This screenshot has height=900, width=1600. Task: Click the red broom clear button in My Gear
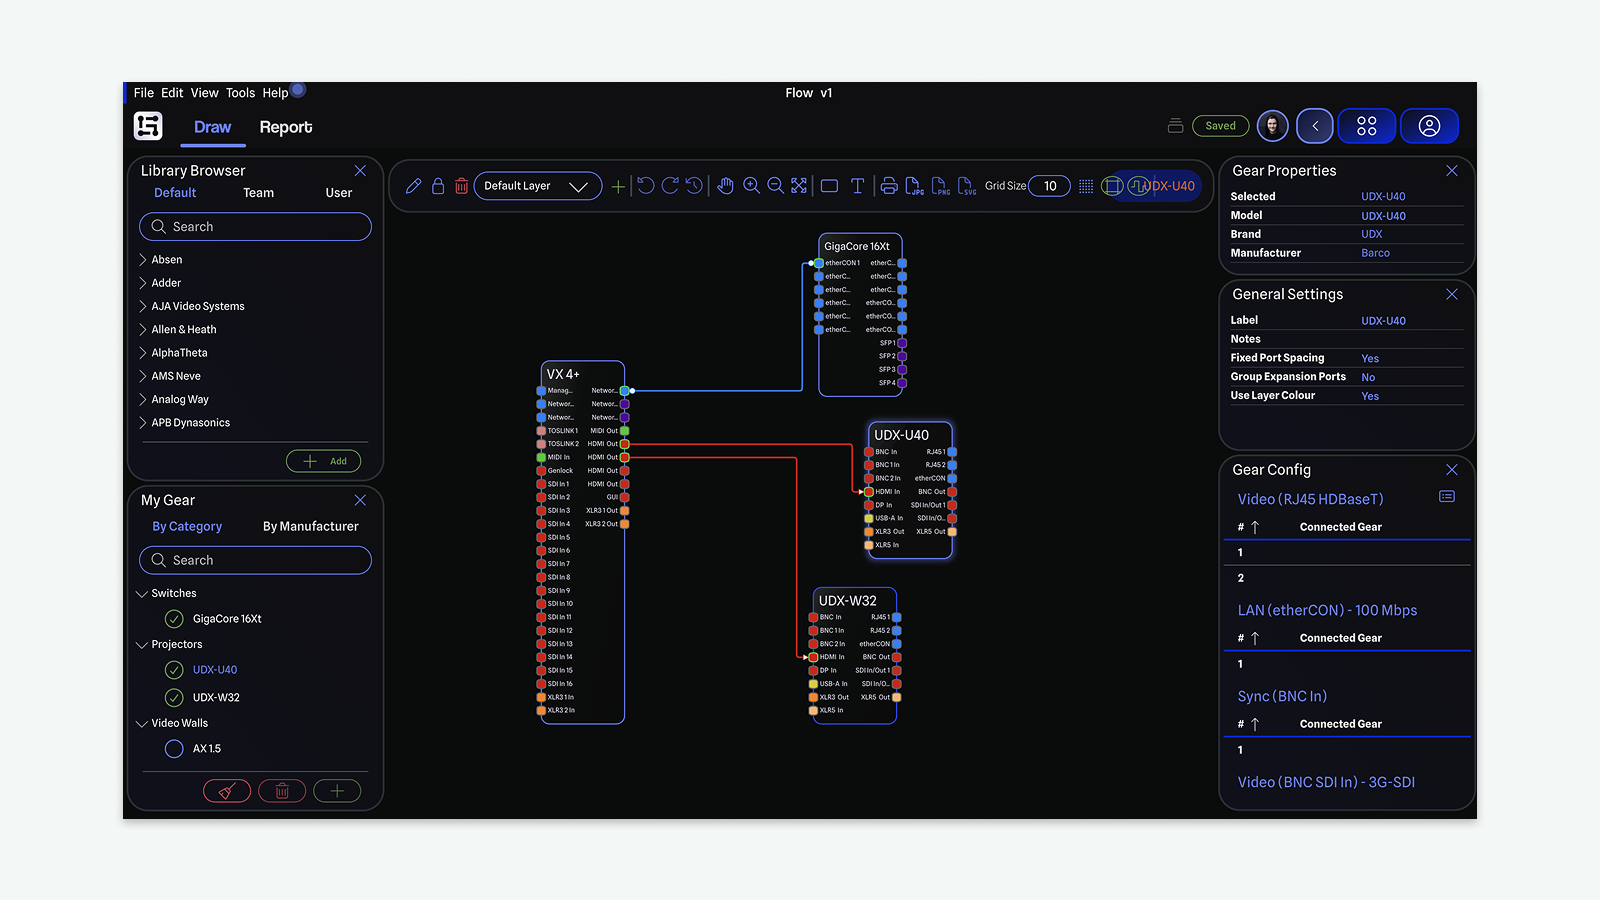pyautogui.click(x=227, y=791)
